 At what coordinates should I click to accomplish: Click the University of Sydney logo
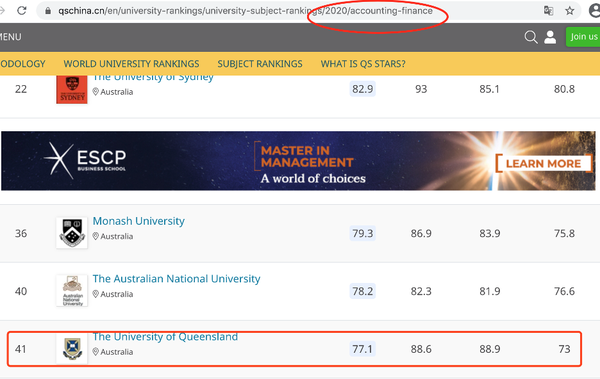pyautogui.click(x=72, y=90)
